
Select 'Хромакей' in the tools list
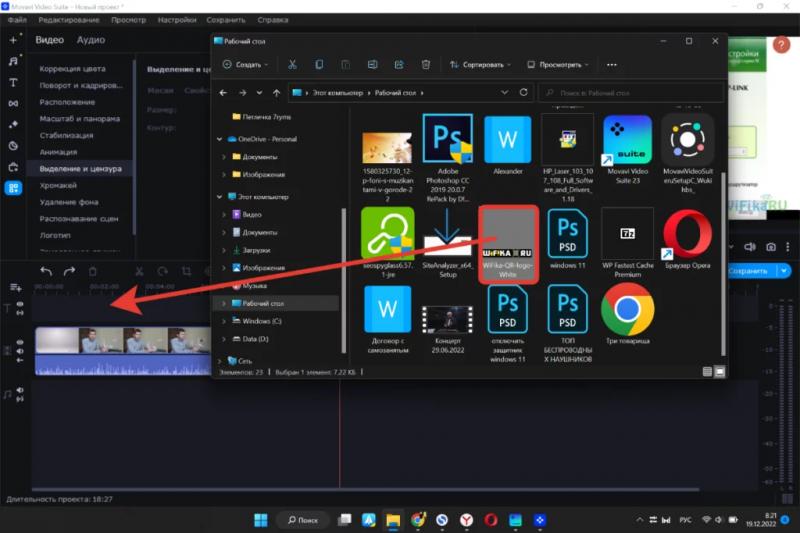pos(58,185)
